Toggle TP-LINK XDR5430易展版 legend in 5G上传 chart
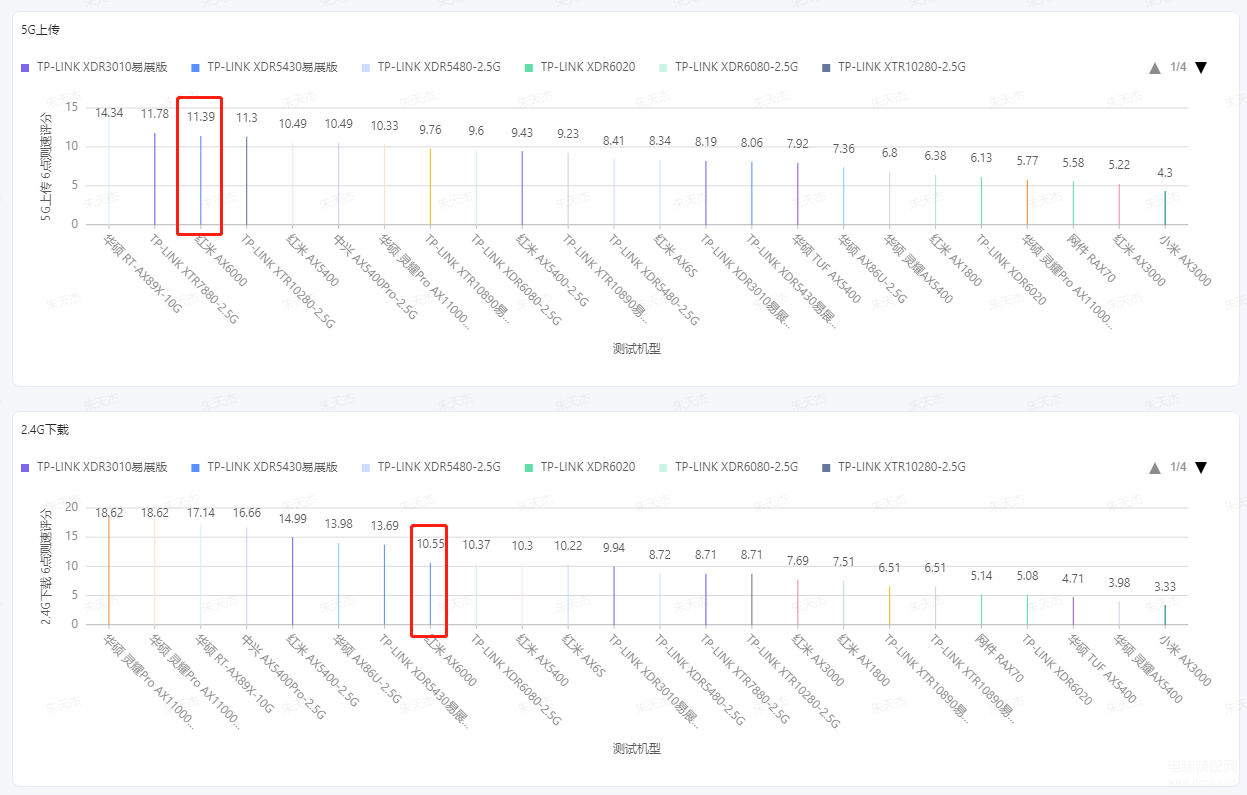This screenshot has width=1247, height=795. (x=264, y=67)
